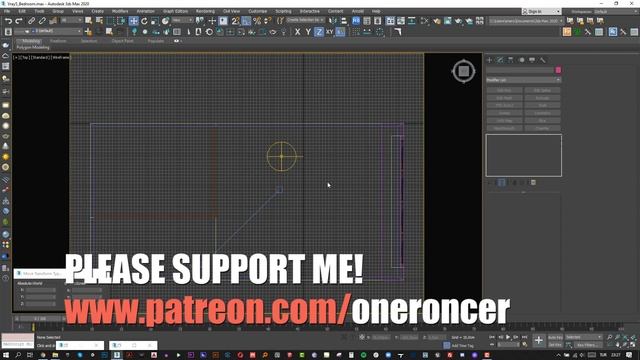Viewport: 640px width, 360px height.
Task: Restrict transform to X axis
Action: tap(298, 32)
